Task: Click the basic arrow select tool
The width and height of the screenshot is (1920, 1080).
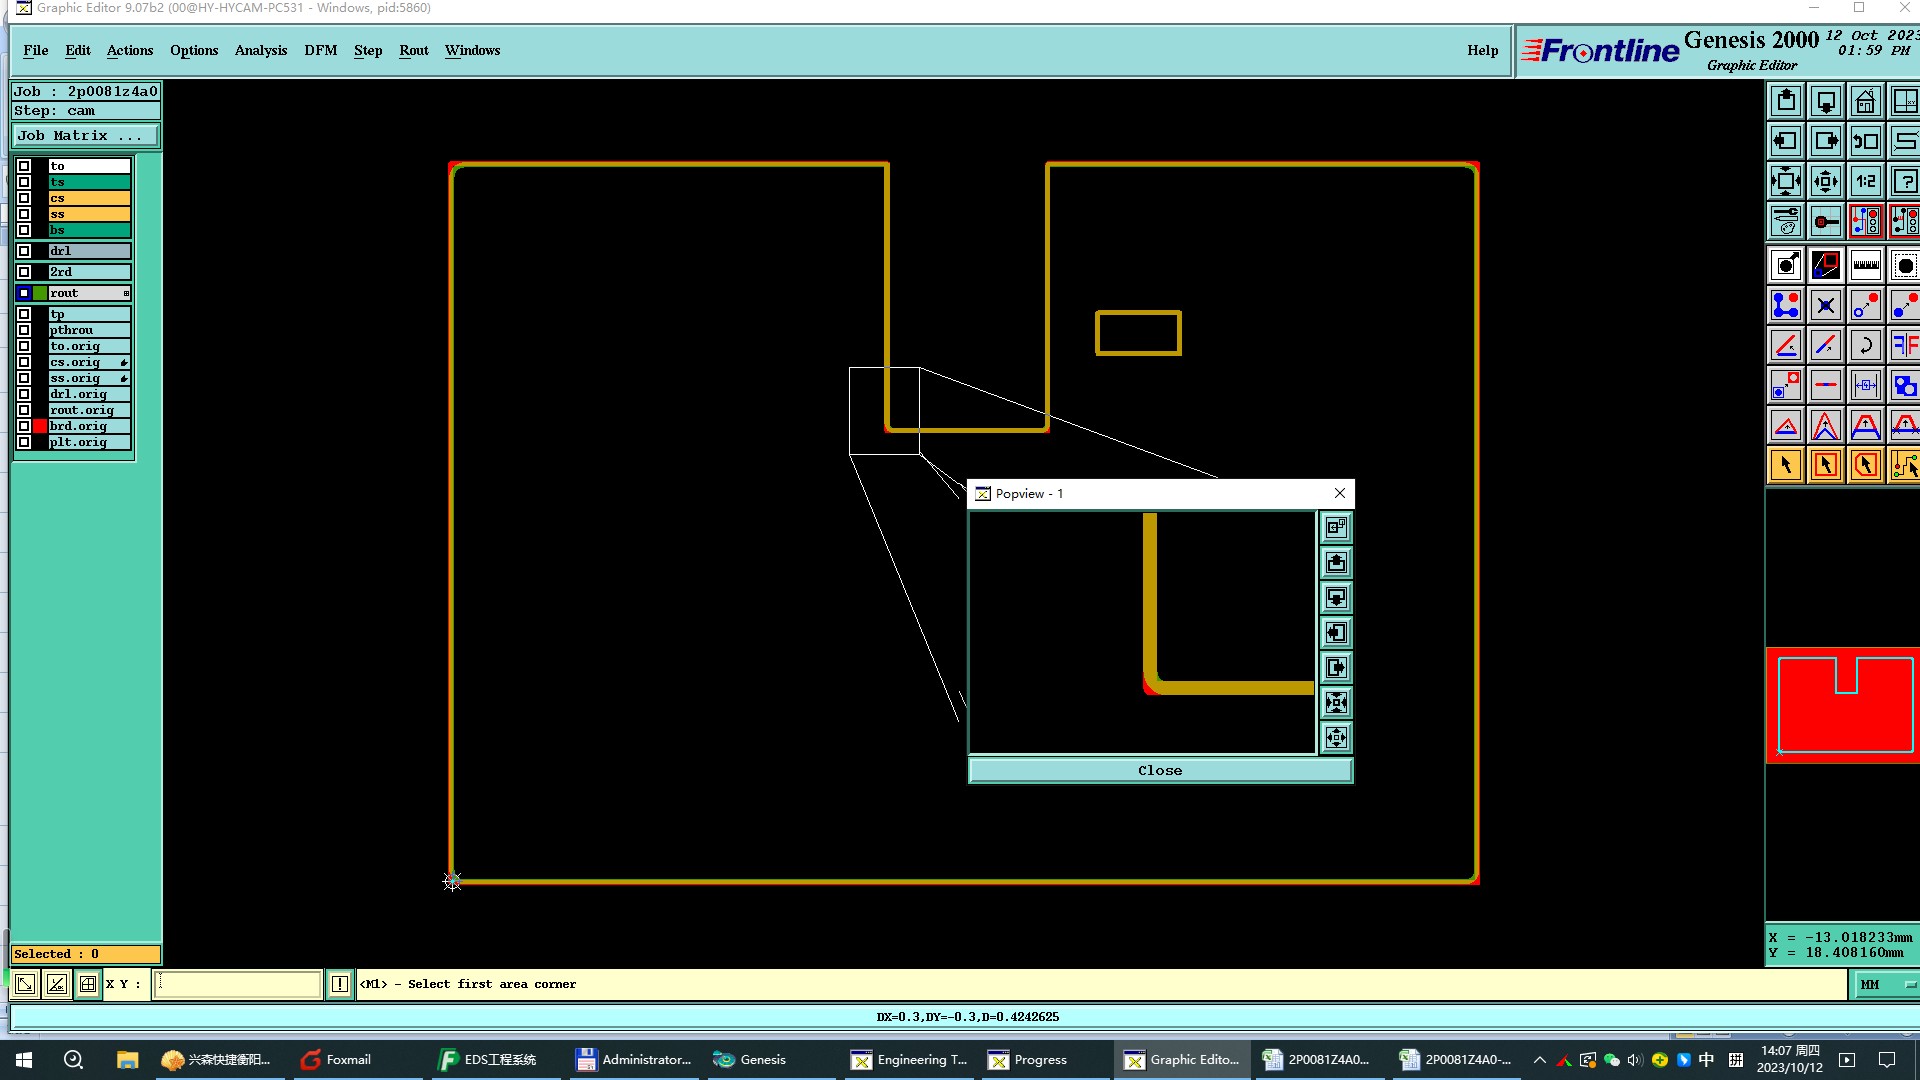Action: 1786,465
